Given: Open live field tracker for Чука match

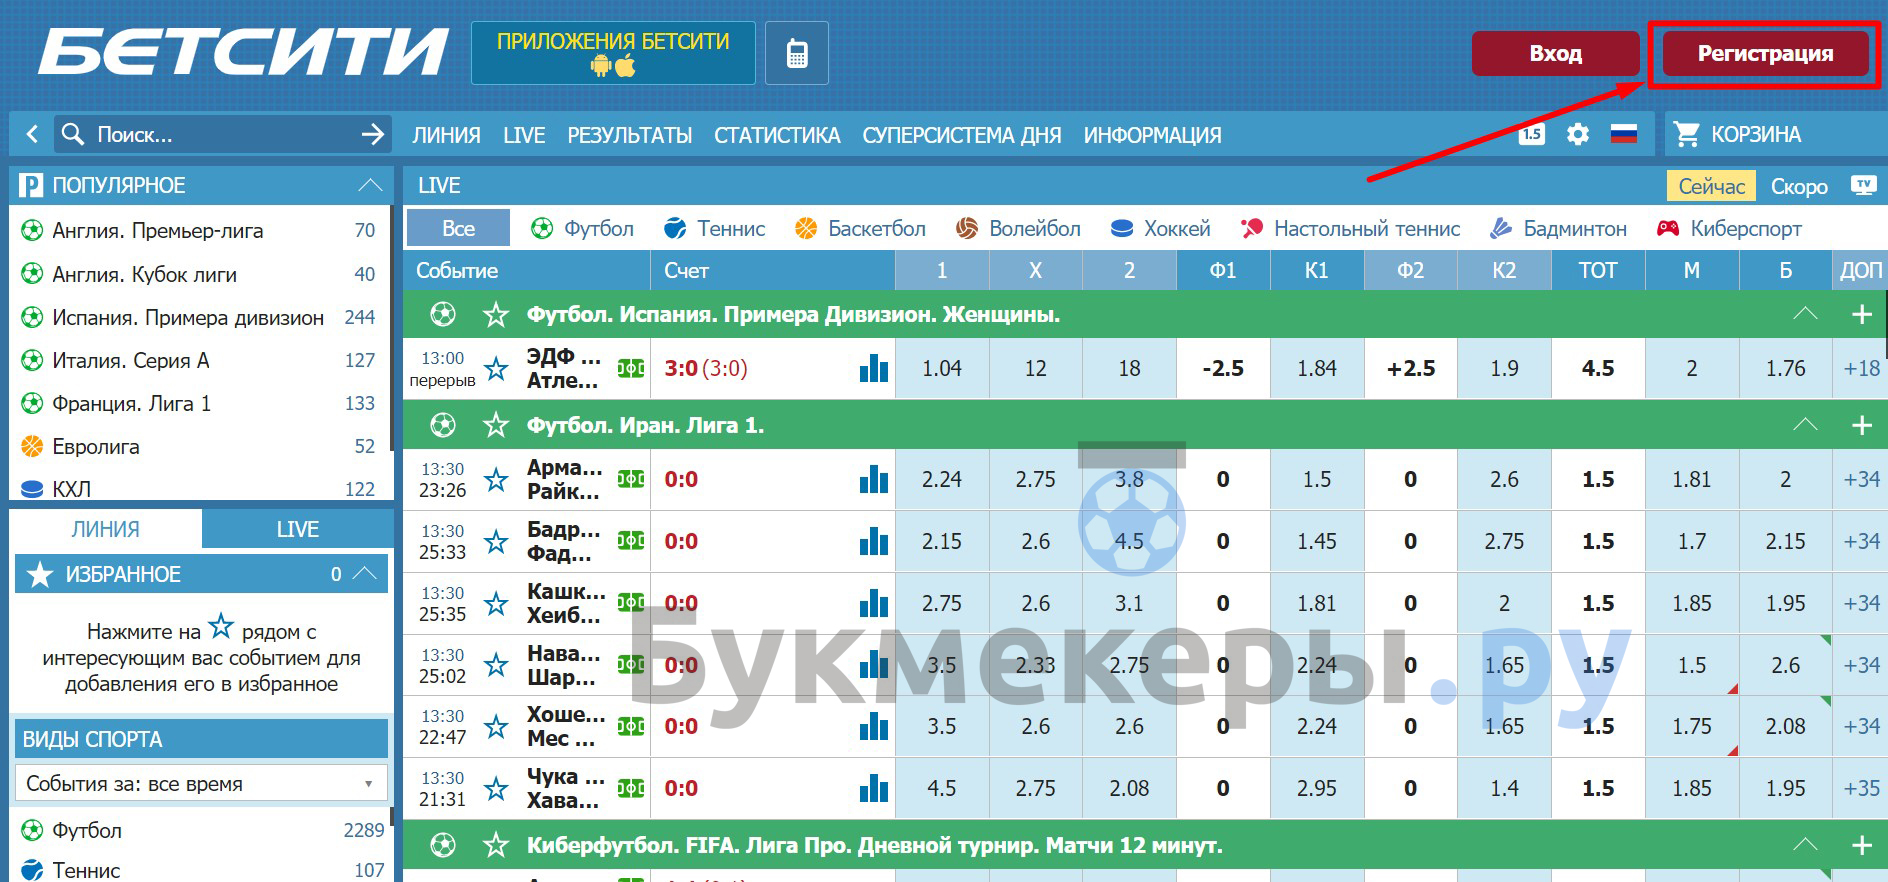Looking at the screenshot, I should coord(631,788).
